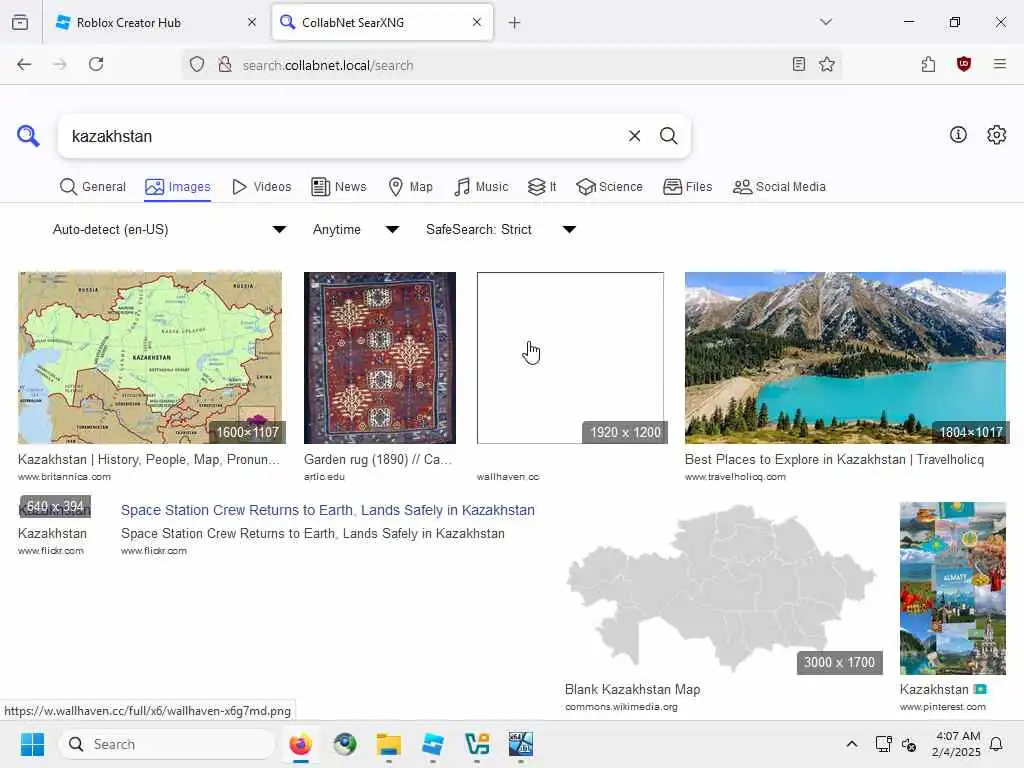Viewport: 1024px width, 768px height.
Task: Click commons.wikimedia.org source text
Action: click(621, 707)
